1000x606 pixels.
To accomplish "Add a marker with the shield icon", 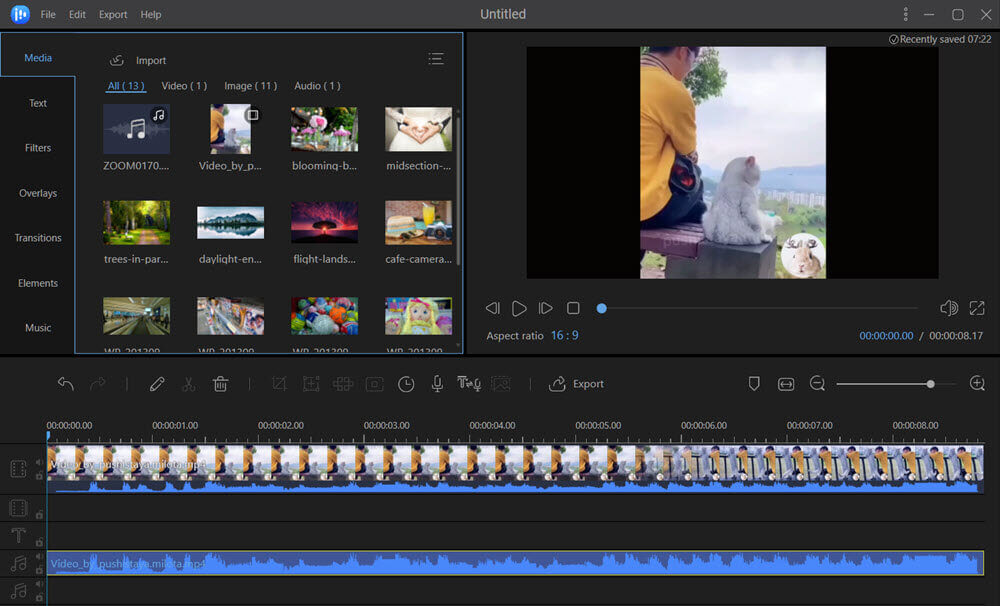I will pyautogui.click(x=755, y=384).
